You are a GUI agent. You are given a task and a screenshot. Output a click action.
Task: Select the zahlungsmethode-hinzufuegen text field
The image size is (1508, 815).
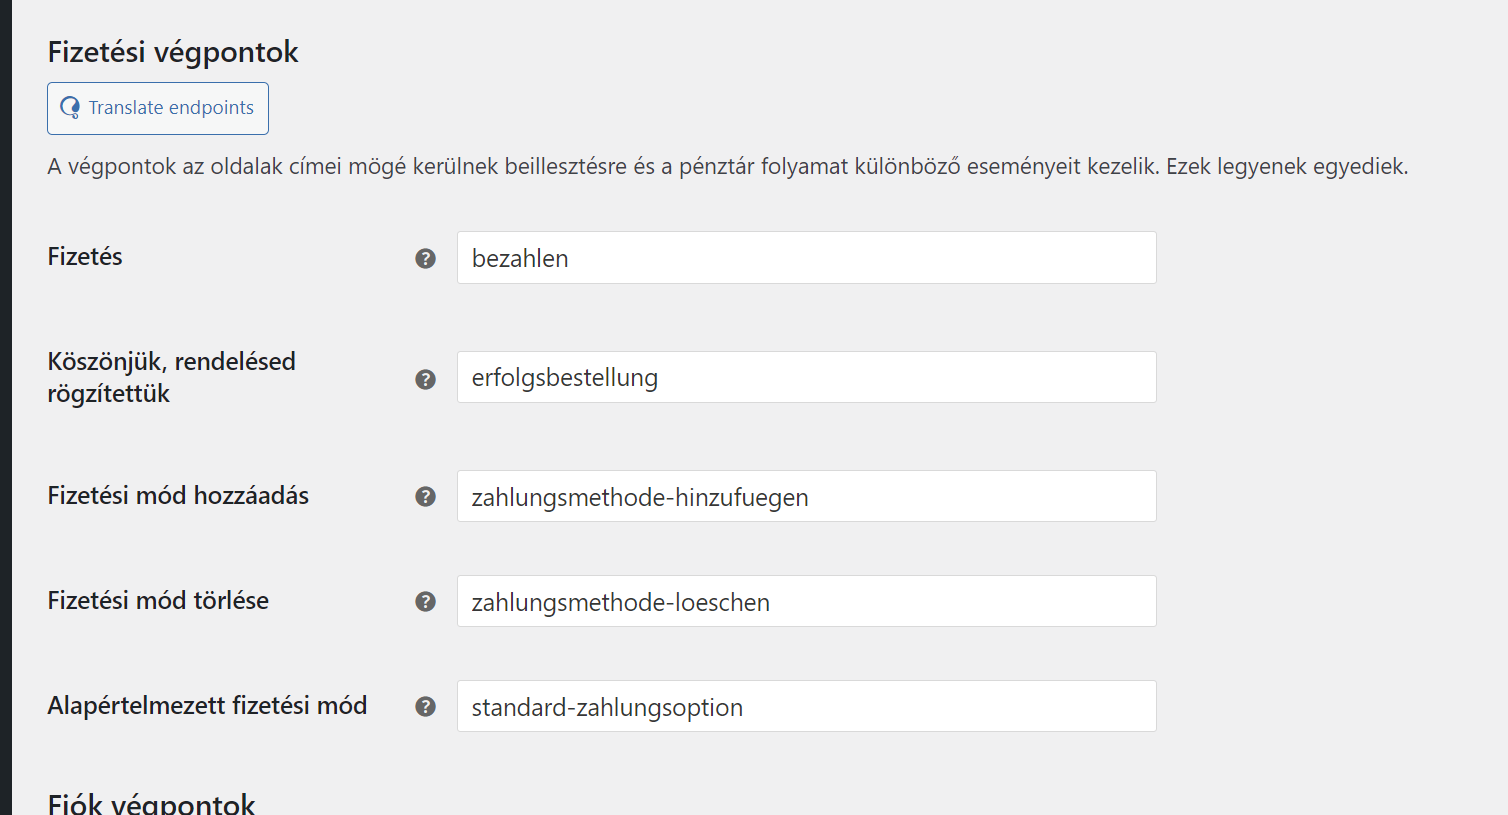pyautogui.click(x=806, y=496)
